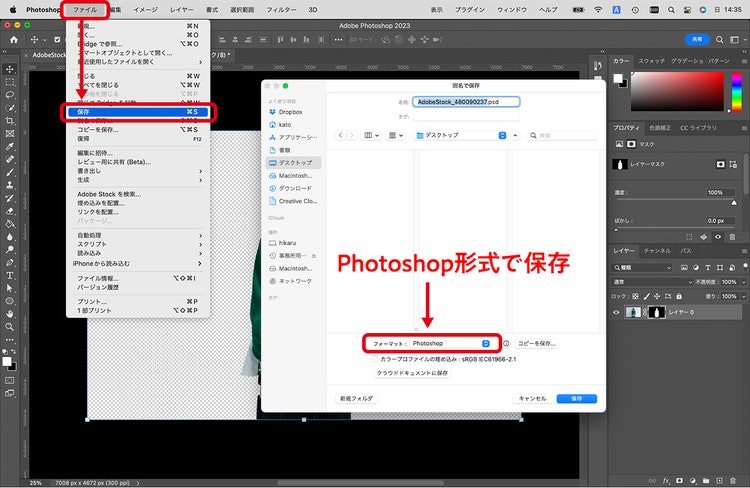This screenshot has height=488, width=750.
Task: Open column view options dropdown in dialog
Action: (x=372, y=135)
